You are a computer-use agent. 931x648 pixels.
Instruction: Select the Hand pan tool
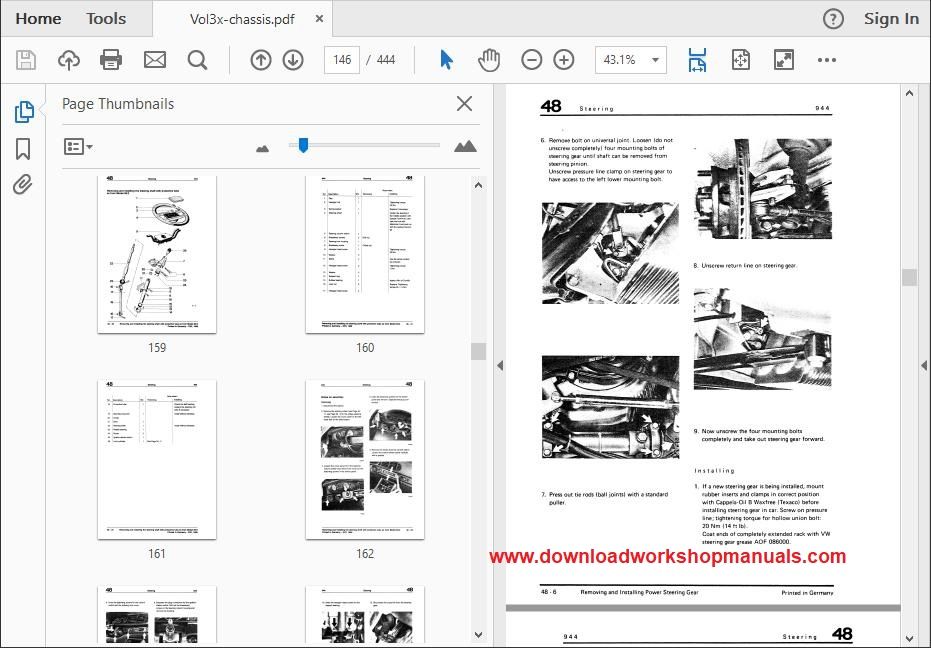pos(489,60)
